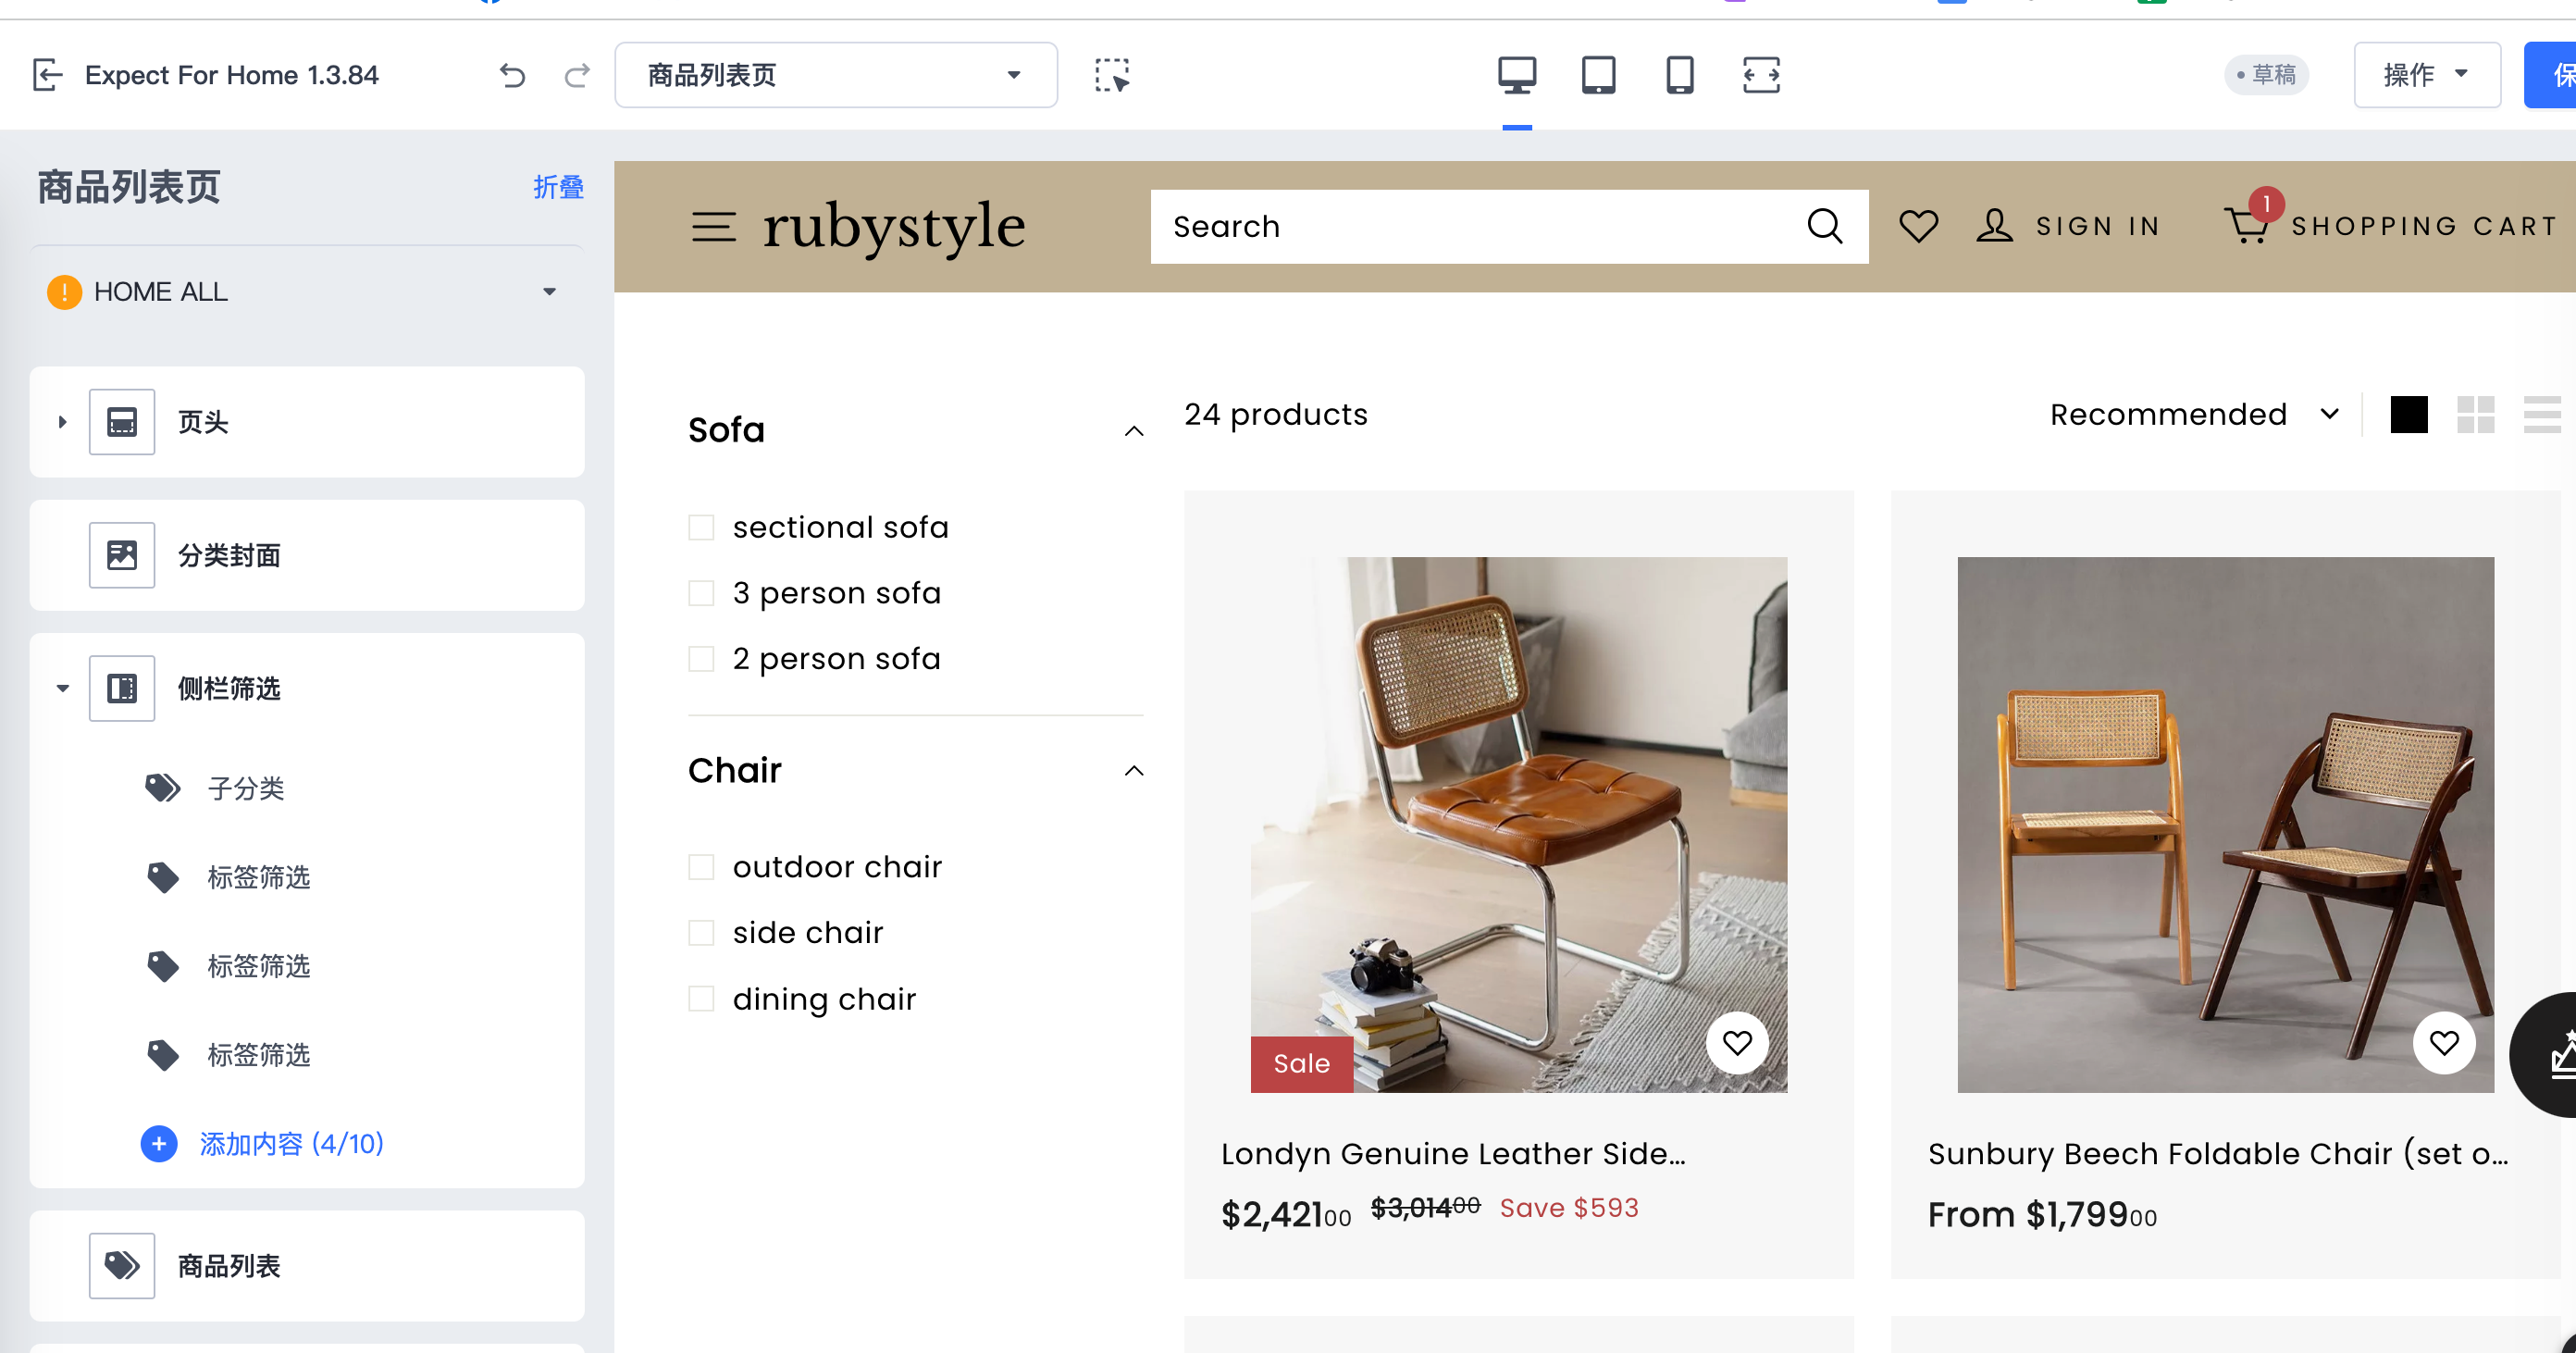Open the 商品列表页 page selector dropdown
The image size is (2576, 1353).
pyautogui.click(x=835, y=75)
